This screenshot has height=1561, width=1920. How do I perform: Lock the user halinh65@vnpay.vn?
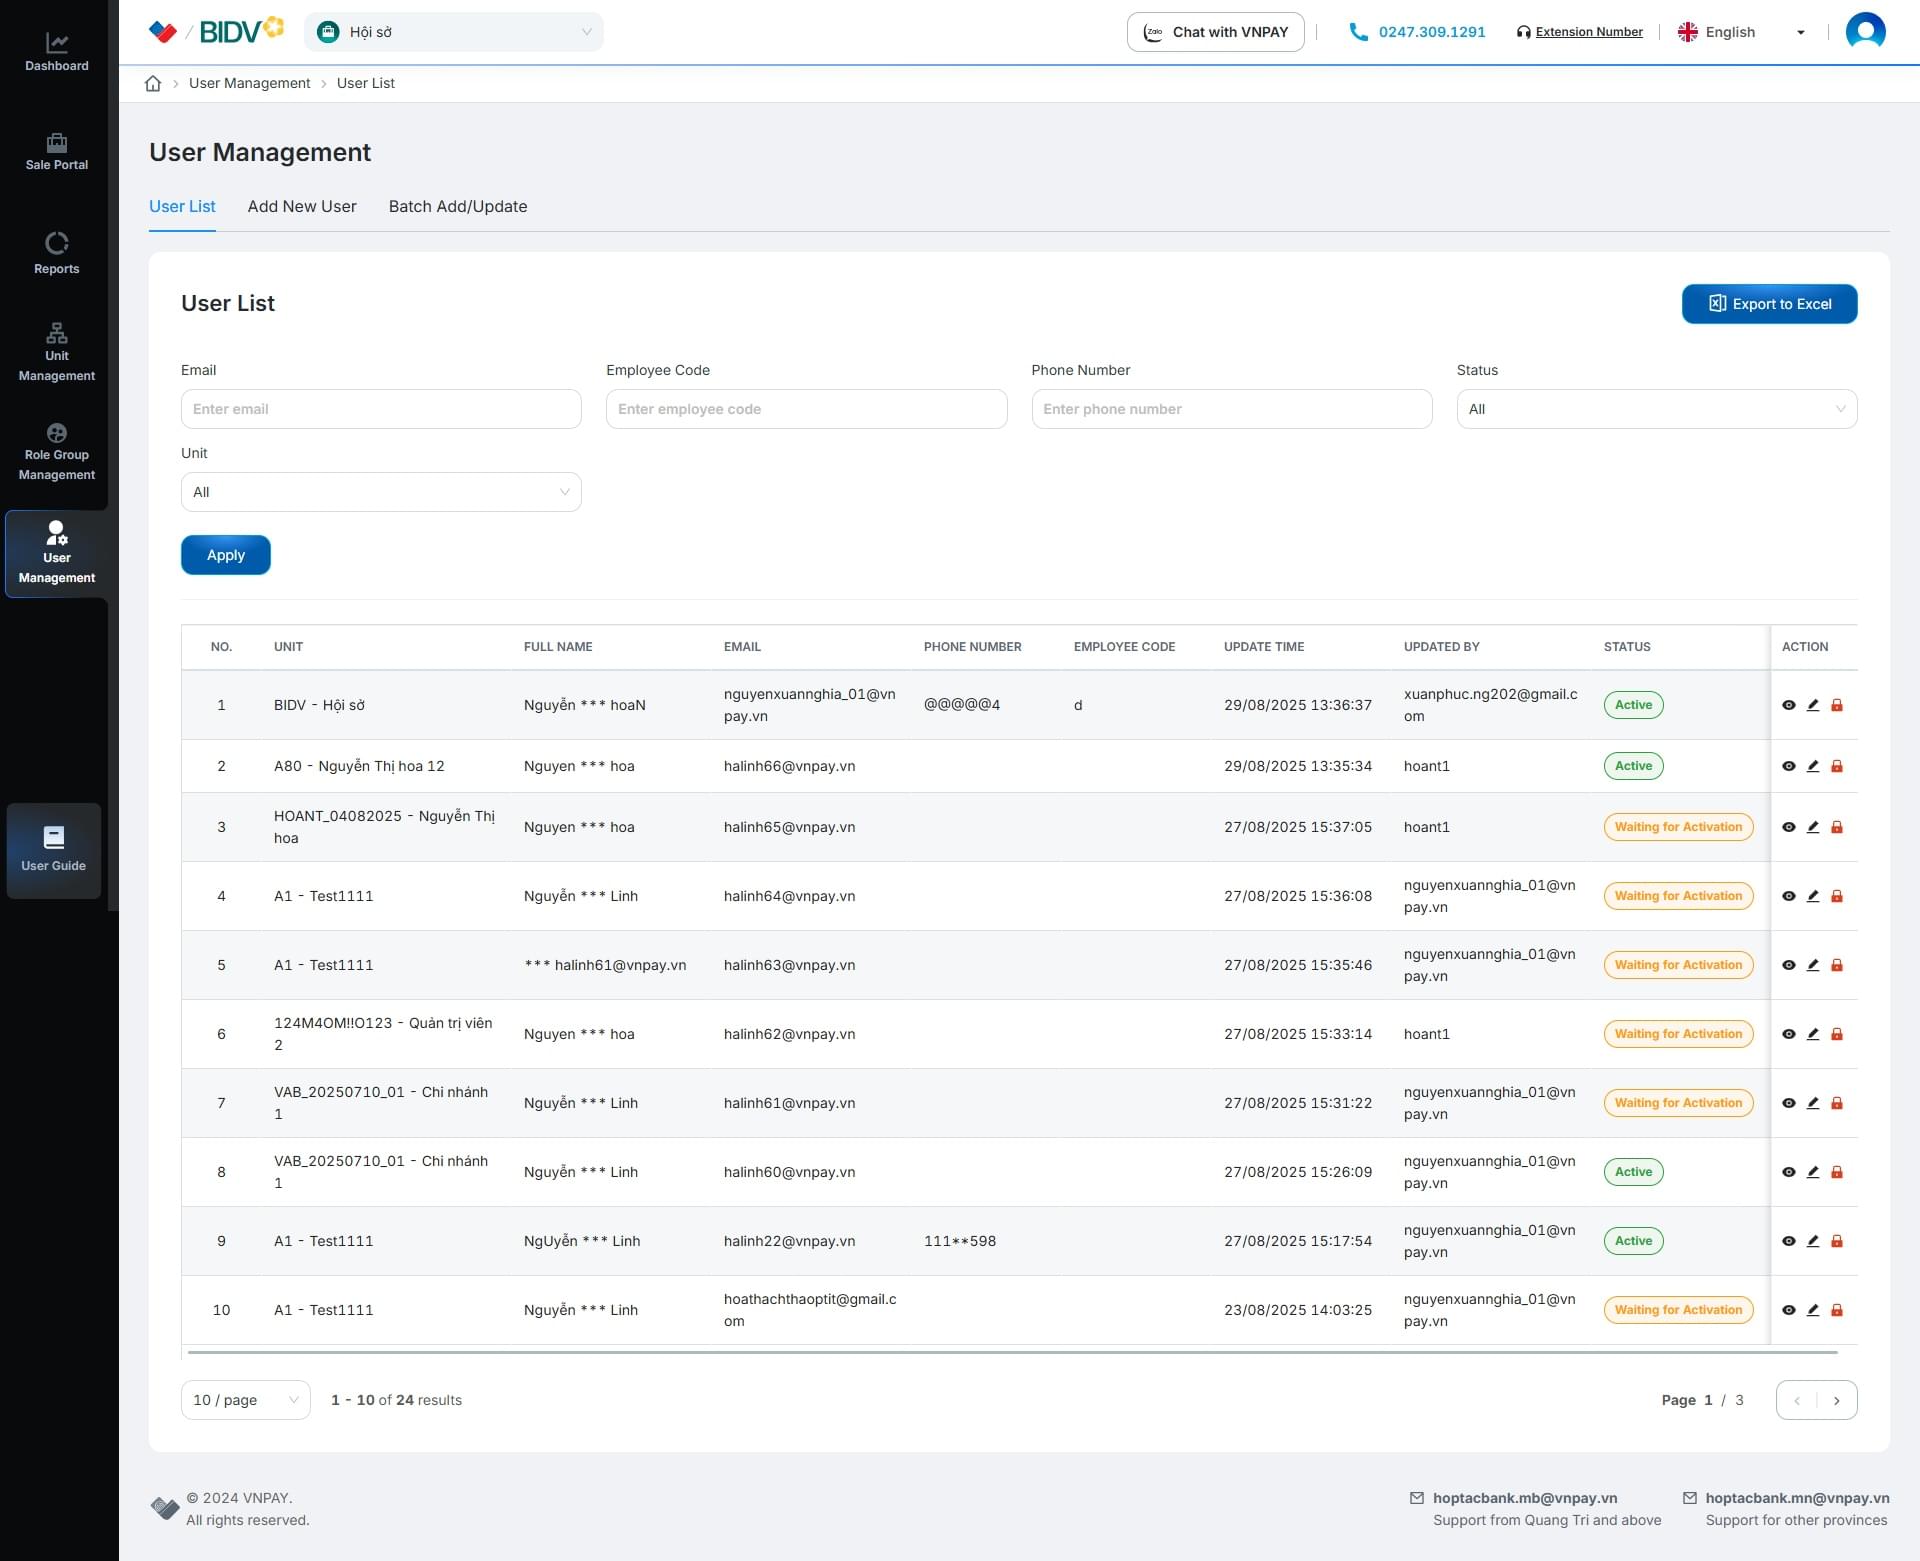(x=1837, y=827)
